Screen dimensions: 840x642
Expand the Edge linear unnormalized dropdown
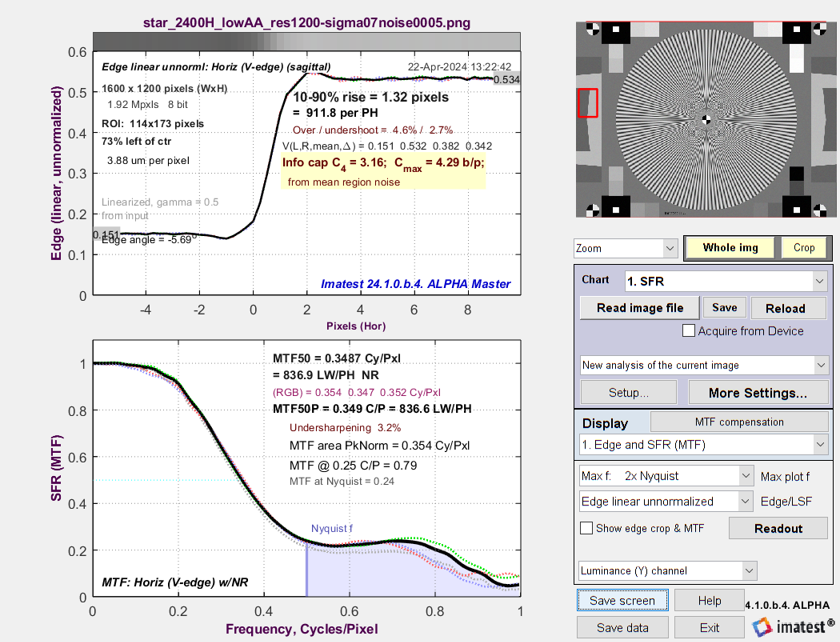tap(666, 501)
